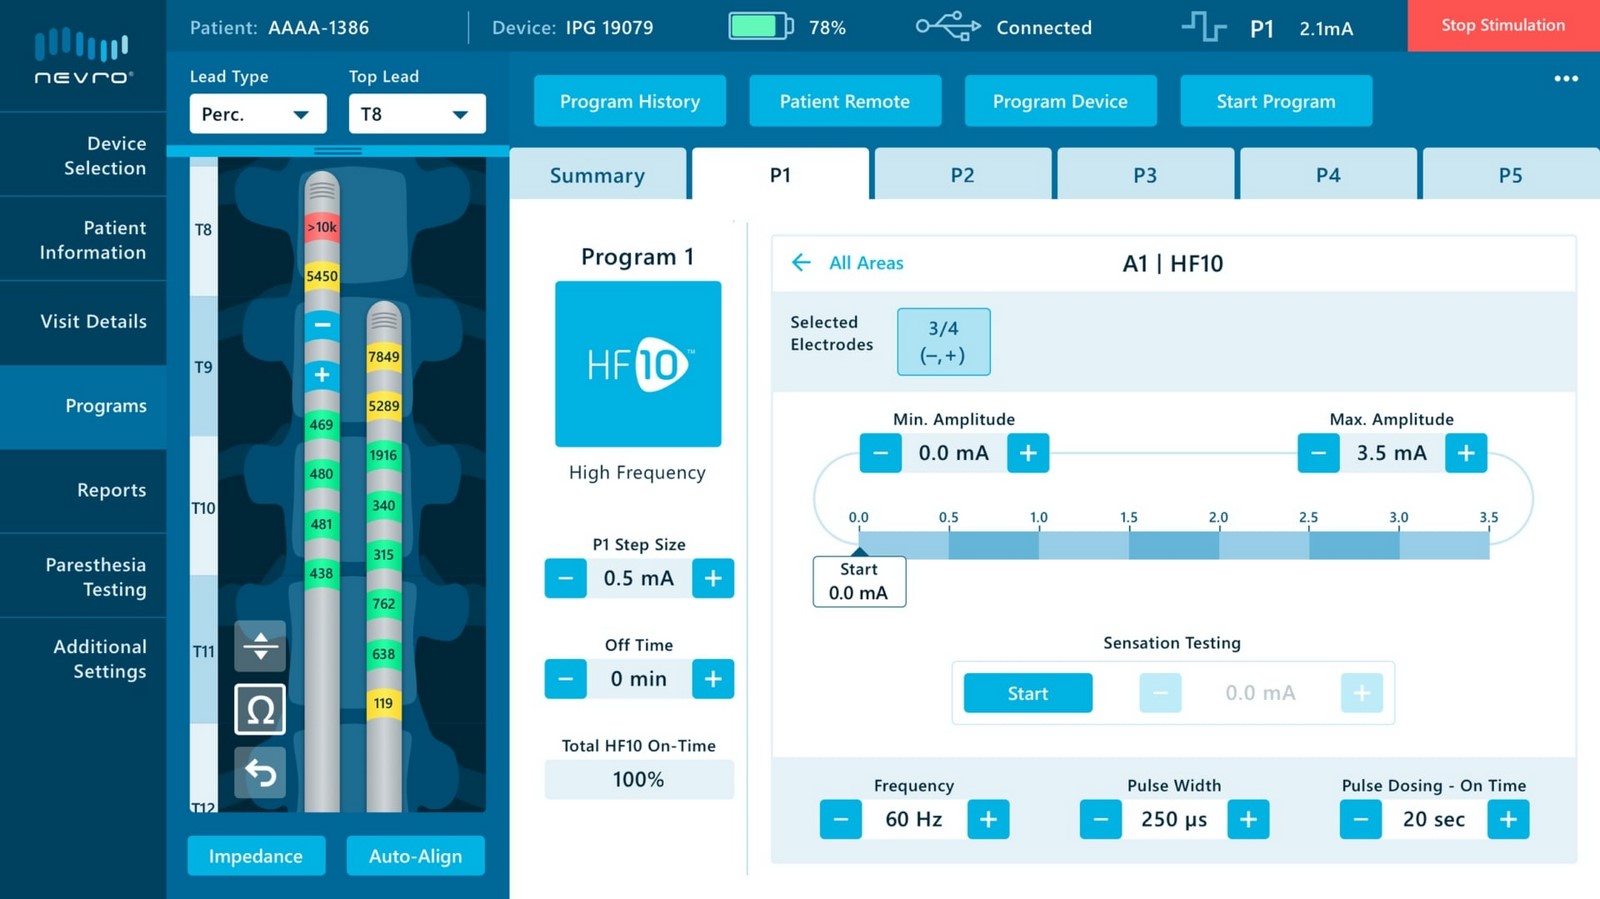Decrease P1 Step Size with minus
1600x899 pixels.
(566, 578)
